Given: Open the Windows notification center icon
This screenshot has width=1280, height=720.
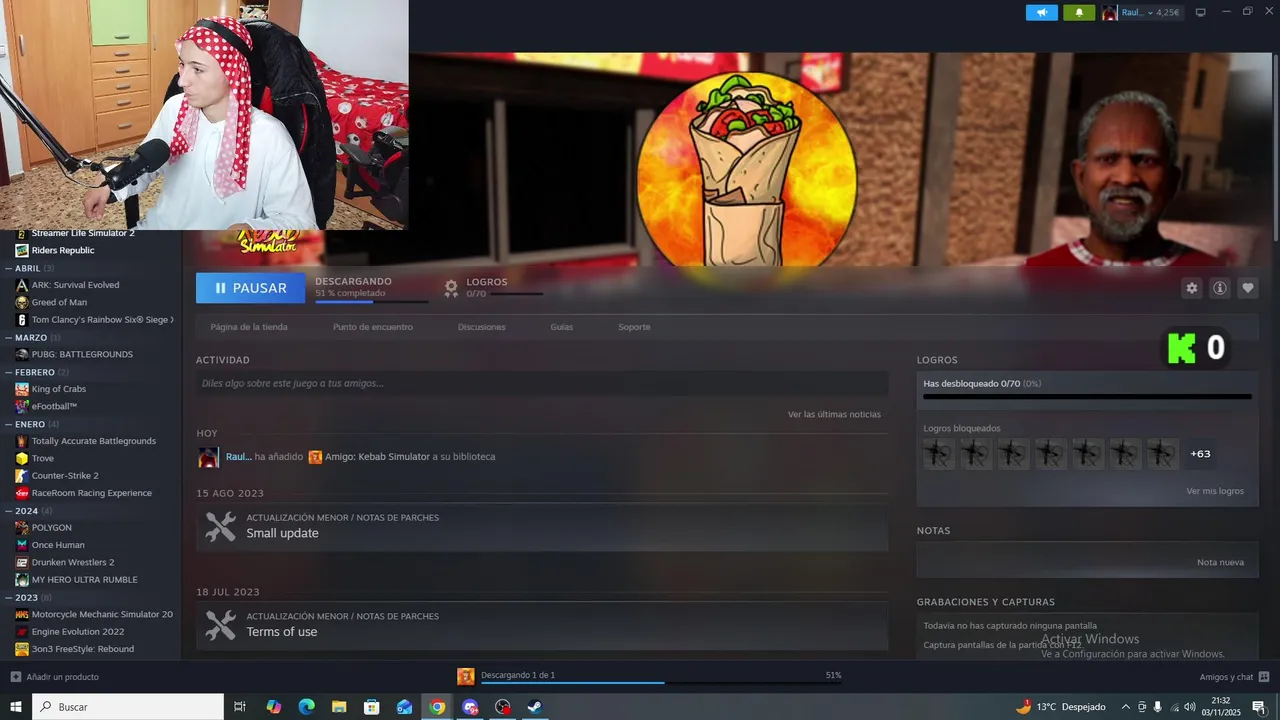Looking at the screenshot, I should click(x=1259, y=707).
